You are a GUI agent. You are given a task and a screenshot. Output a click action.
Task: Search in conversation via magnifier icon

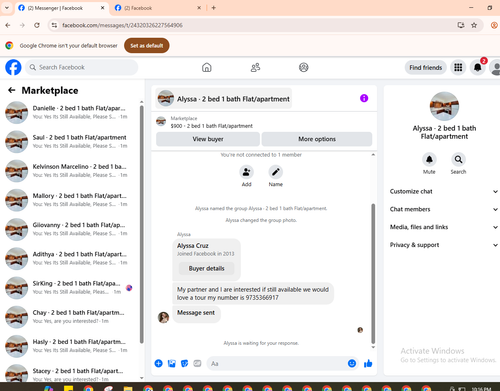[x=458, y=159]
